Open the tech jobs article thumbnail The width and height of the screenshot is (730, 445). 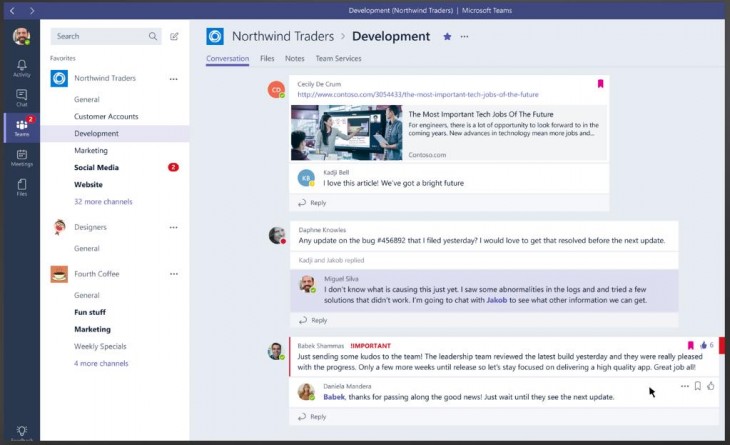tap(346, 133)
